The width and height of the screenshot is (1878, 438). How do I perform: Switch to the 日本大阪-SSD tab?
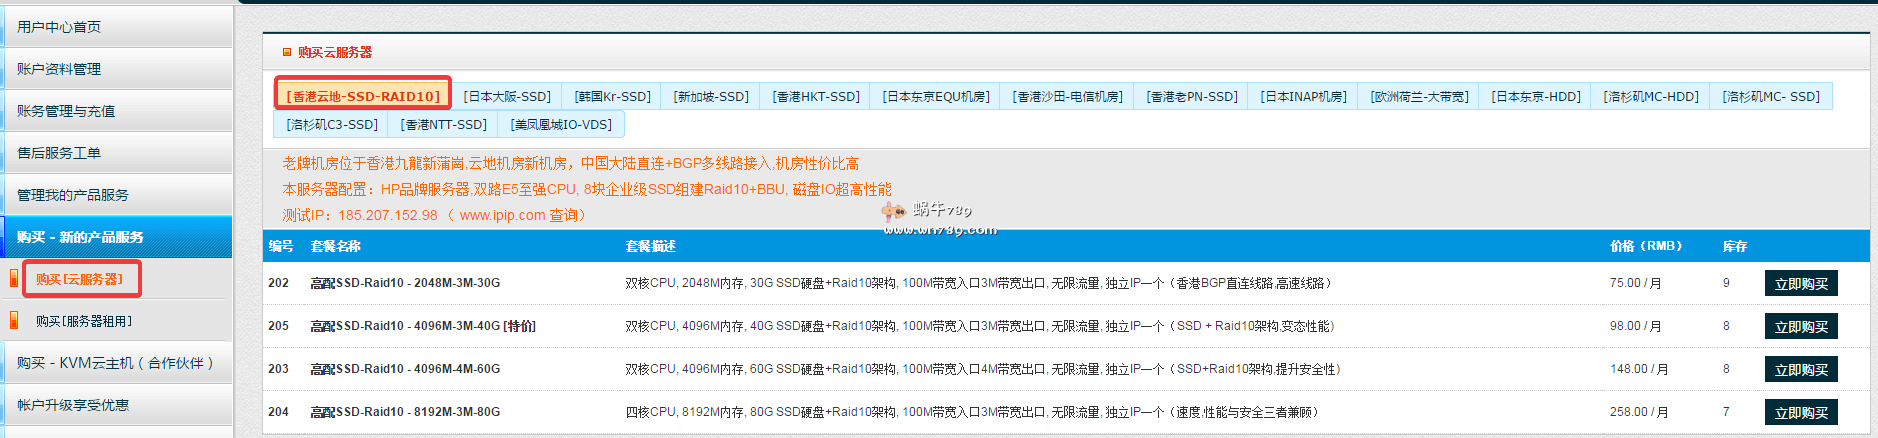click(507, 96)
